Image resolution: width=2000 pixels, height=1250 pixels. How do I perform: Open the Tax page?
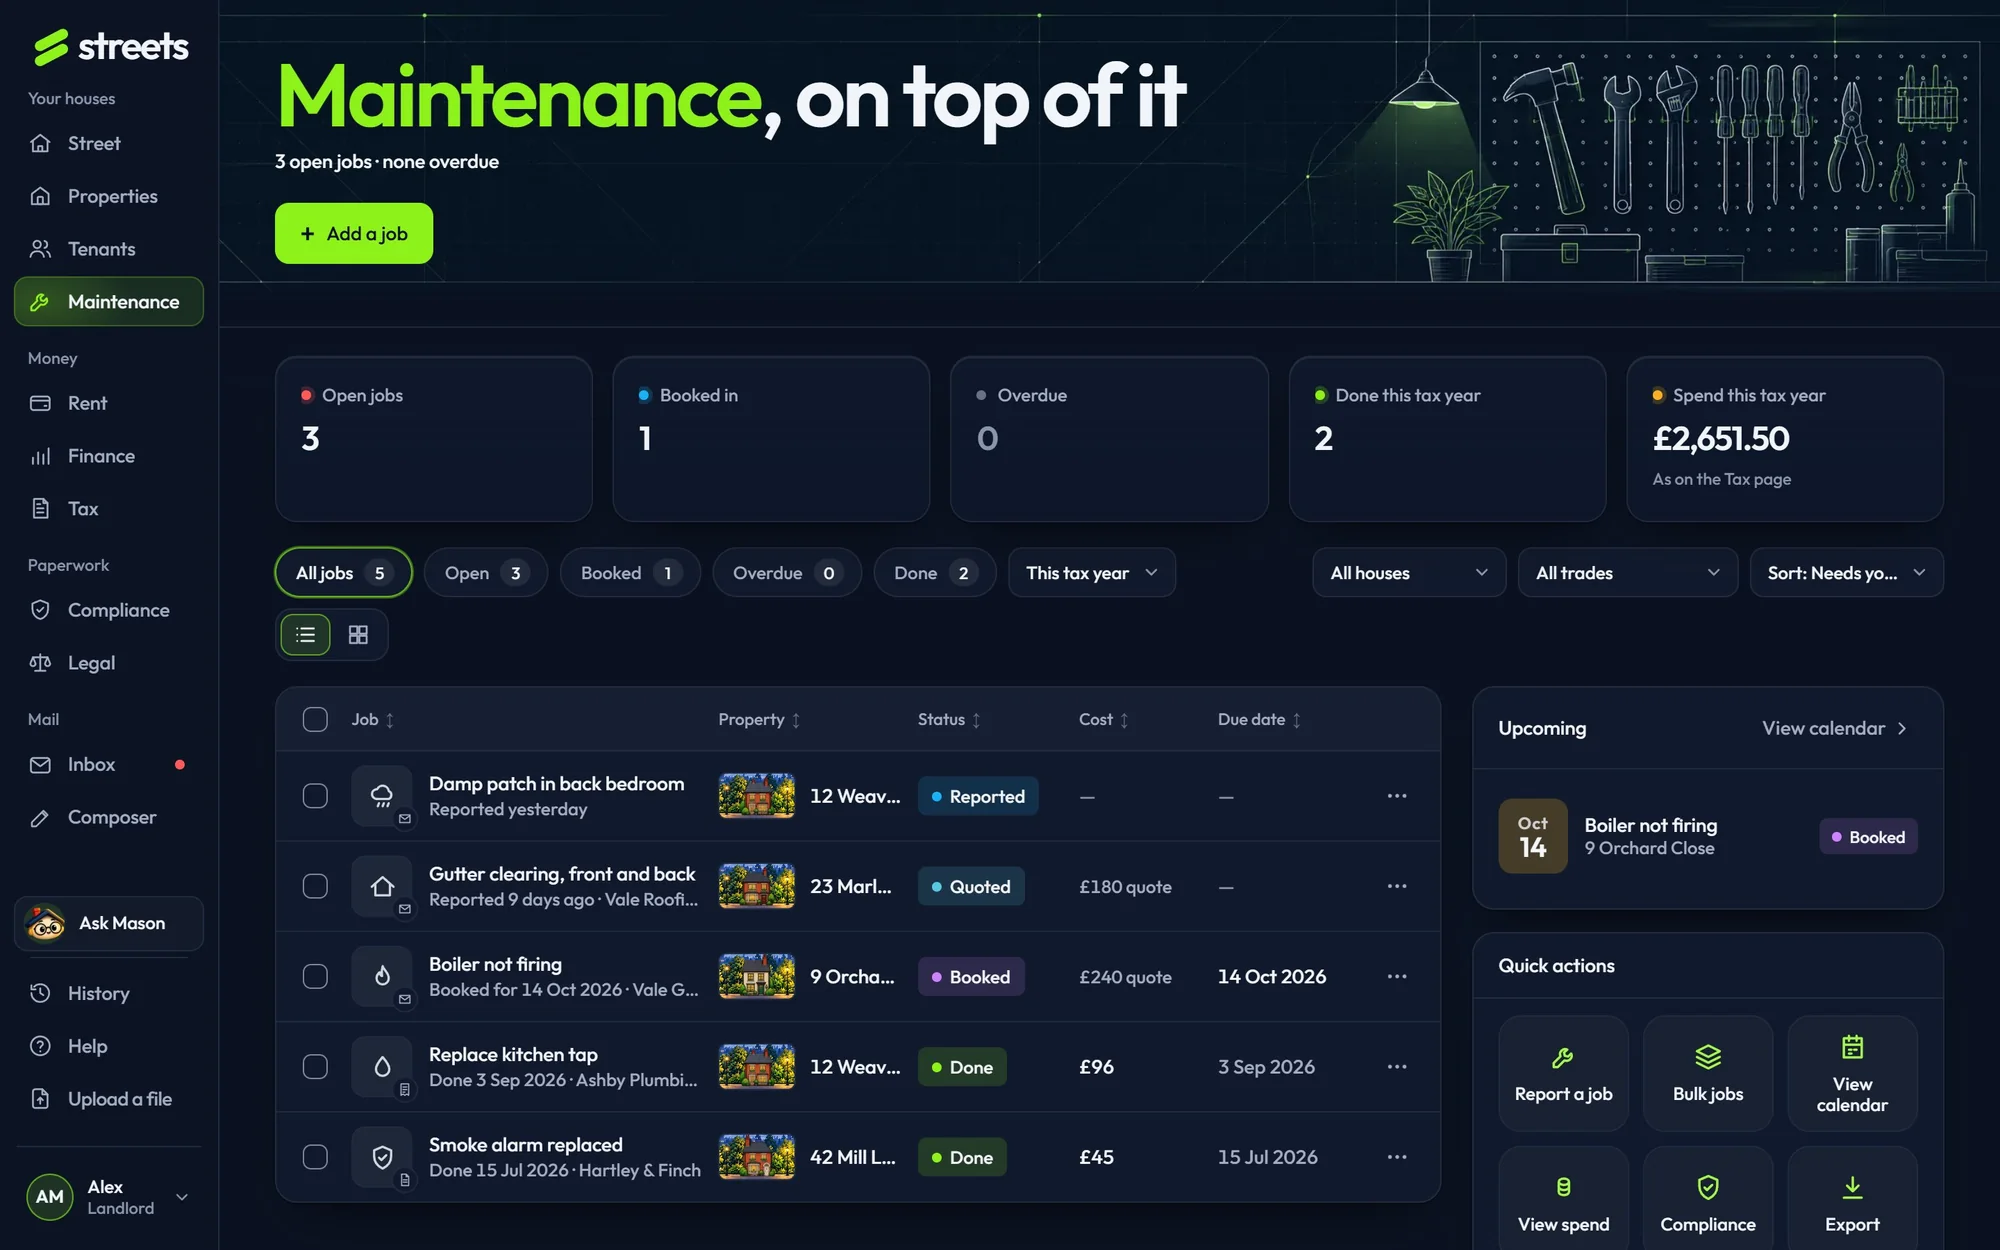click(x=109, y=509)
